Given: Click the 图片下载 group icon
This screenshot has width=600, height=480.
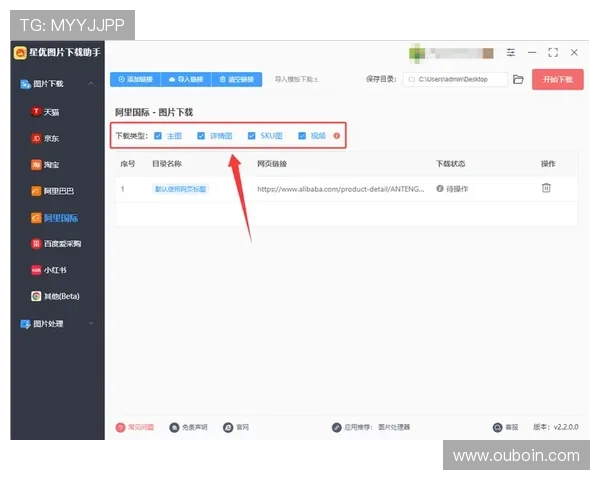Looking at the screenshot, I should 25,84.
